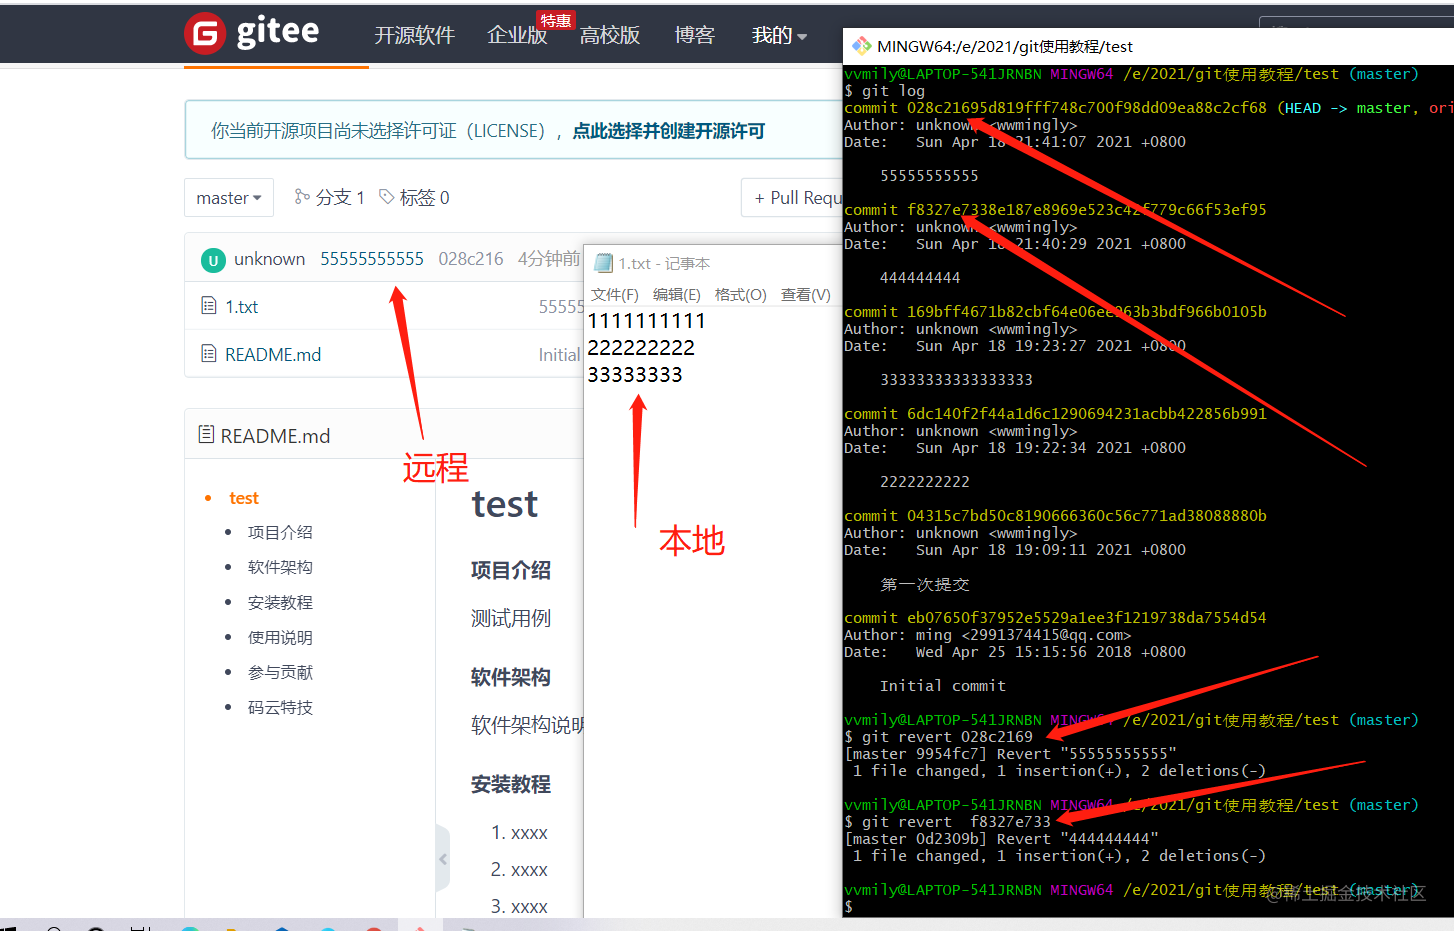Click the README.md file icon in file list
This screenshot has height=931, width=1454.
tap(209, 353)
